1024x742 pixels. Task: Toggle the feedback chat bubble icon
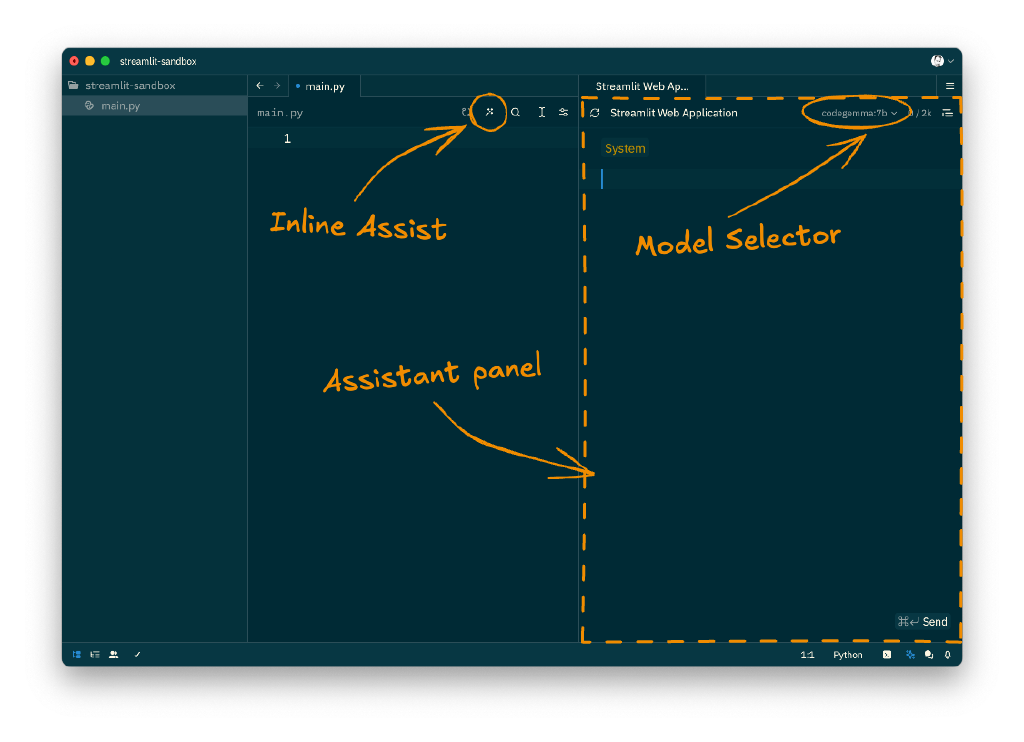[930, 654]
